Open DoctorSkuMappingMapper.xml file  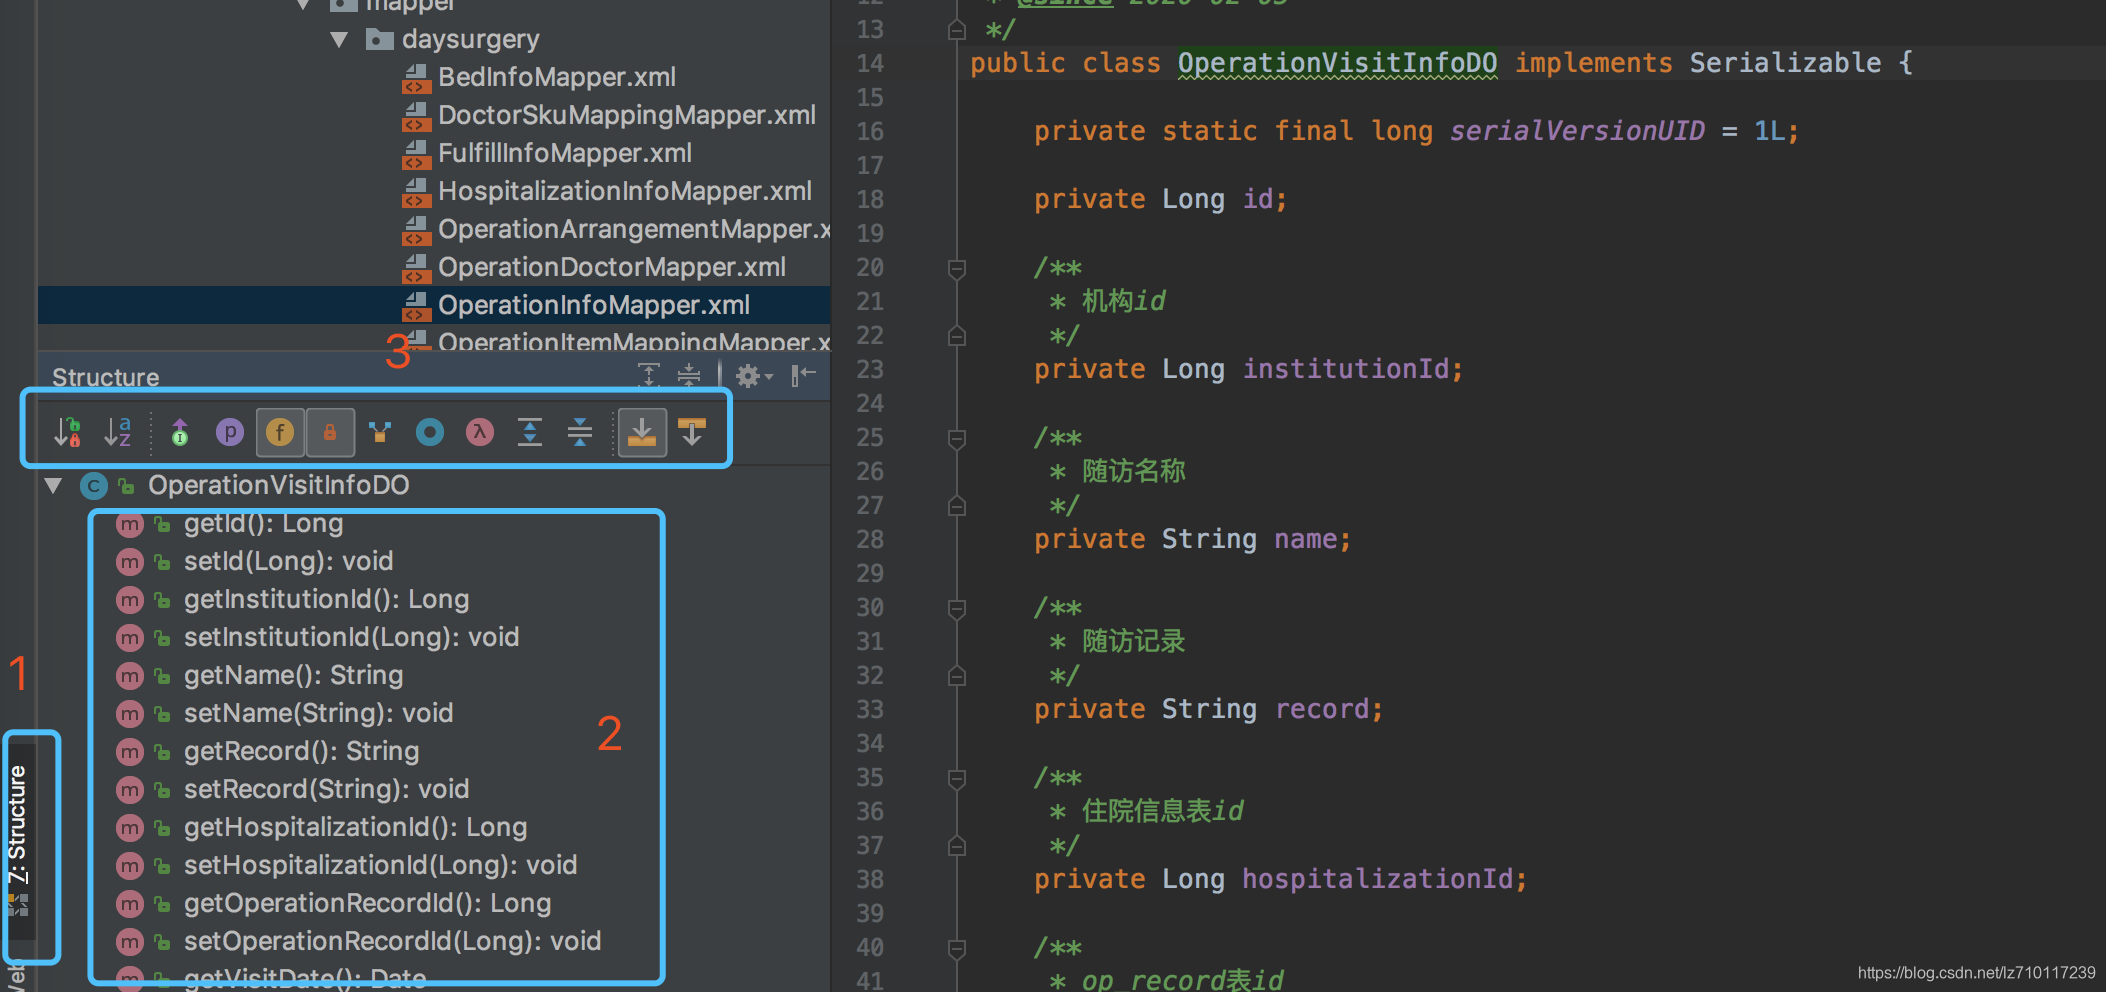(x=627, y=115)
